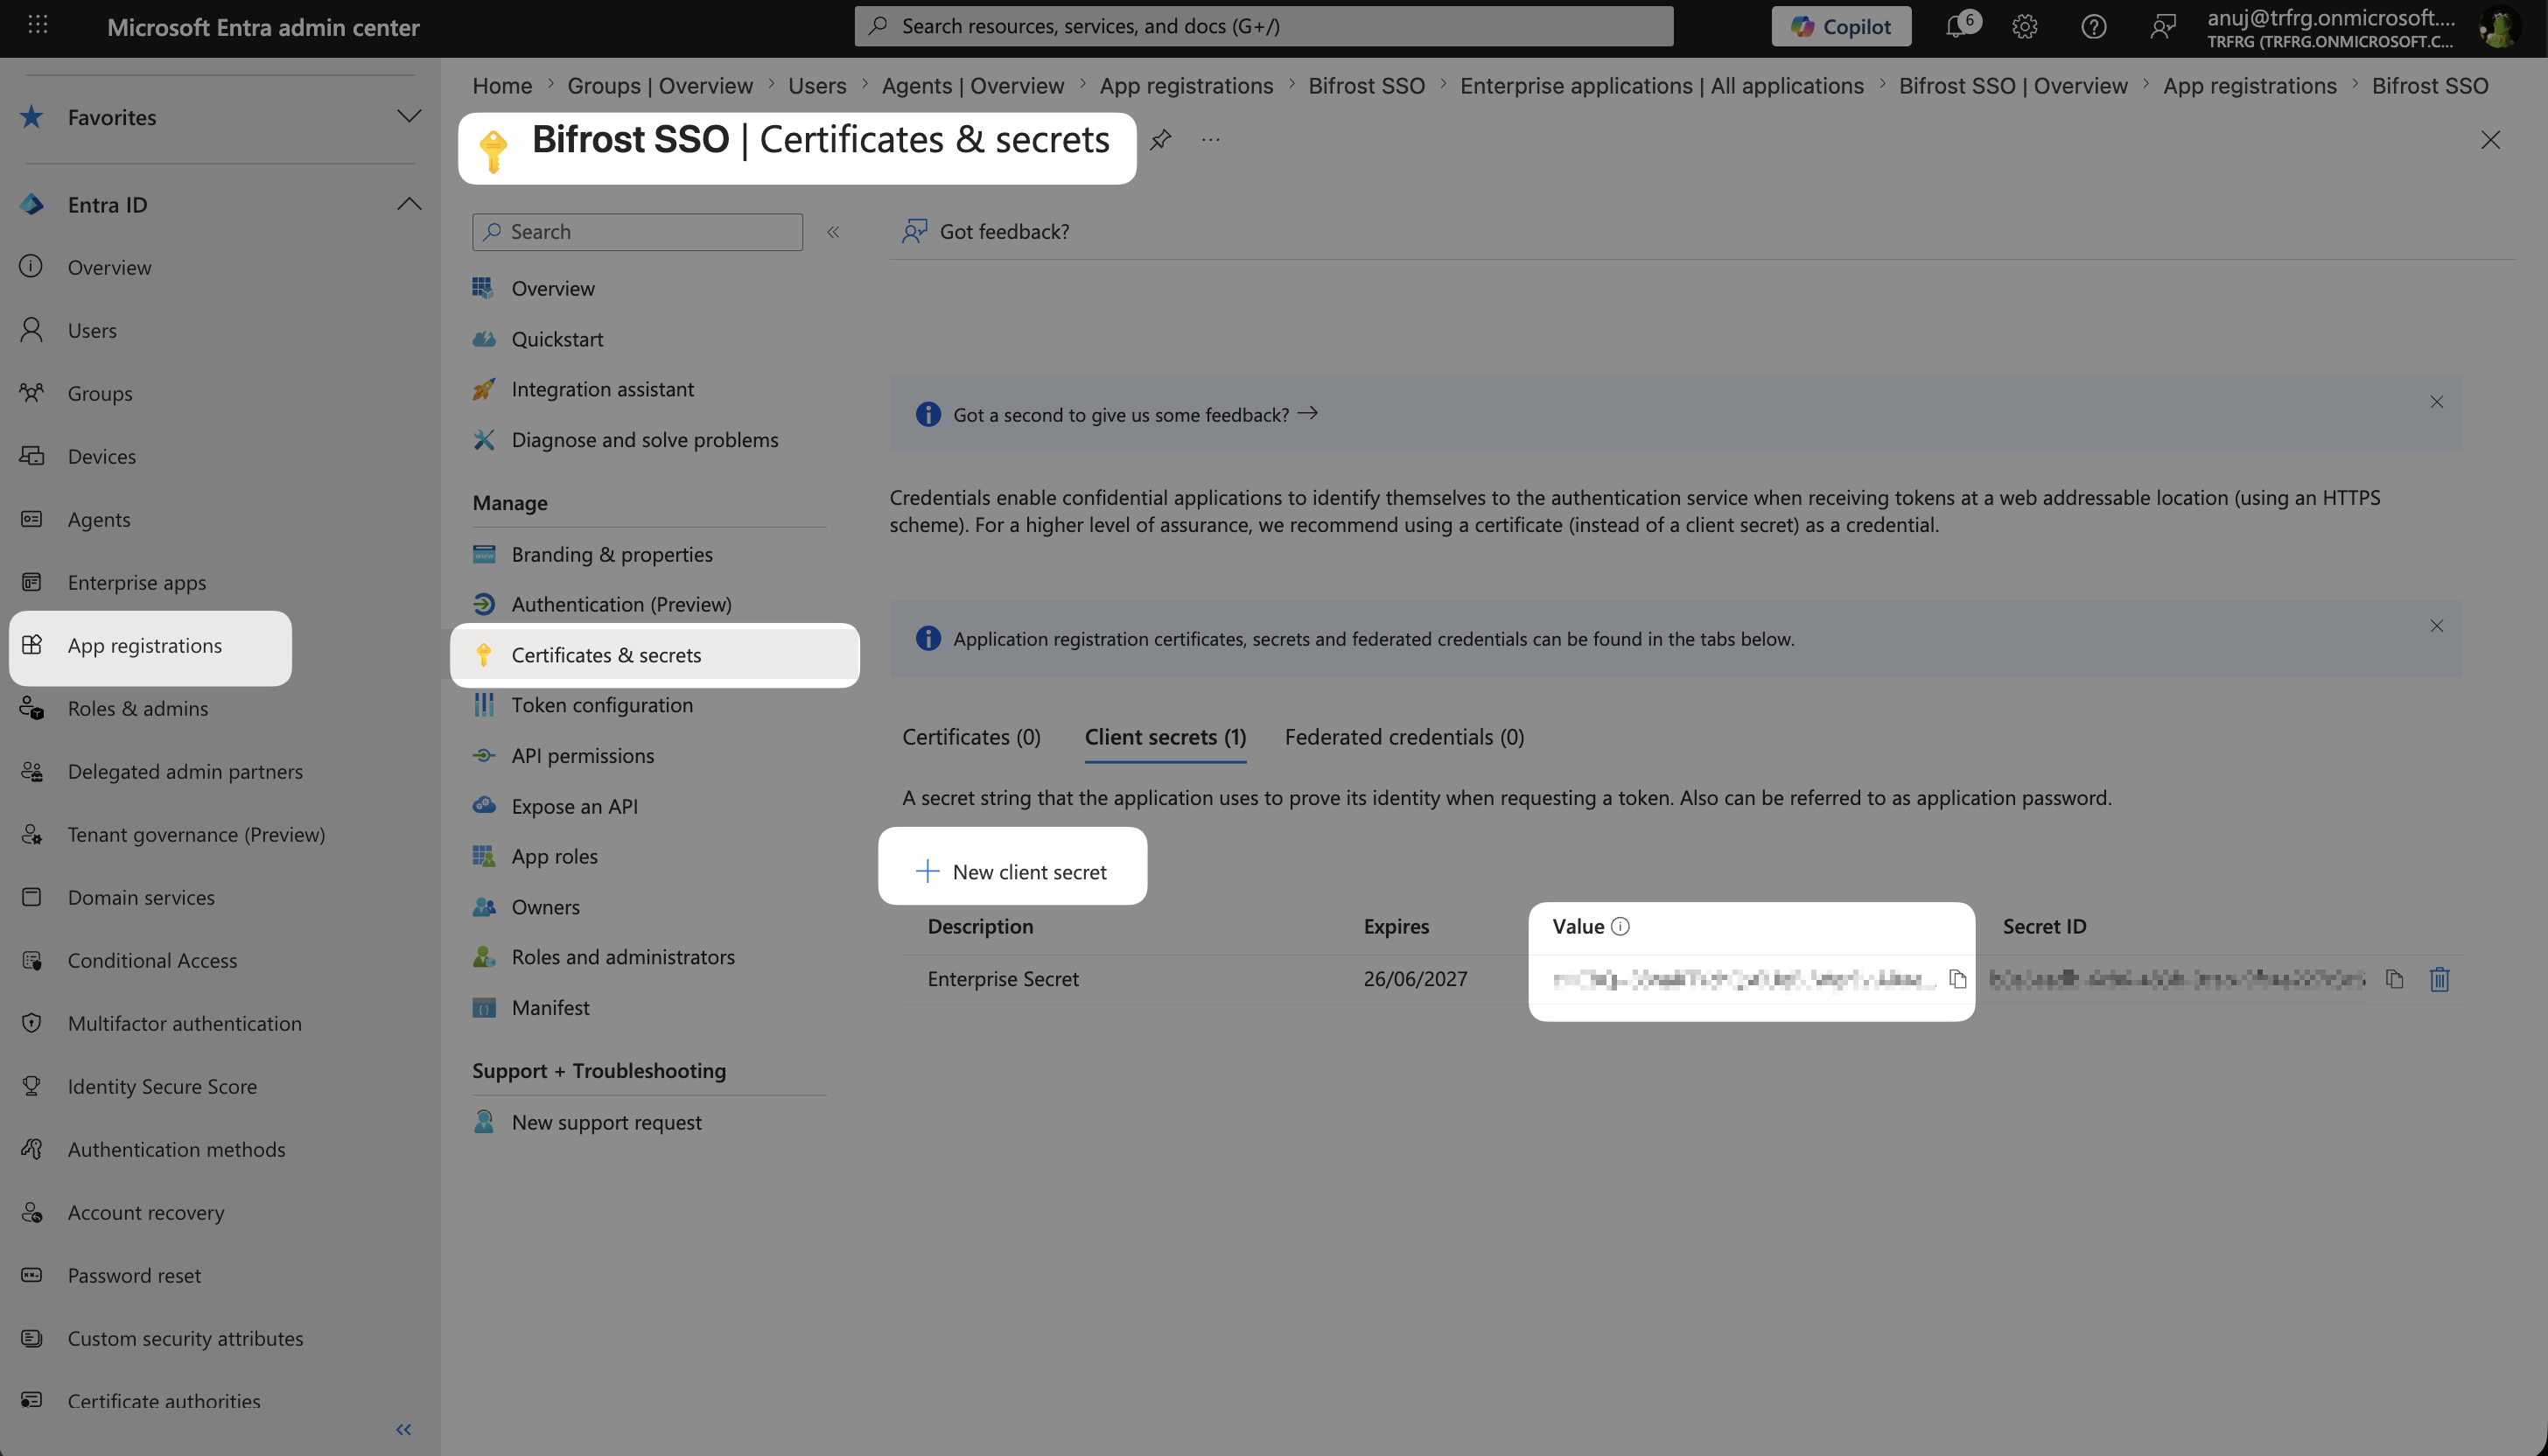
Task: Open the more options ellipsis
Action: pyautogui.click(x=1211, y=140)
